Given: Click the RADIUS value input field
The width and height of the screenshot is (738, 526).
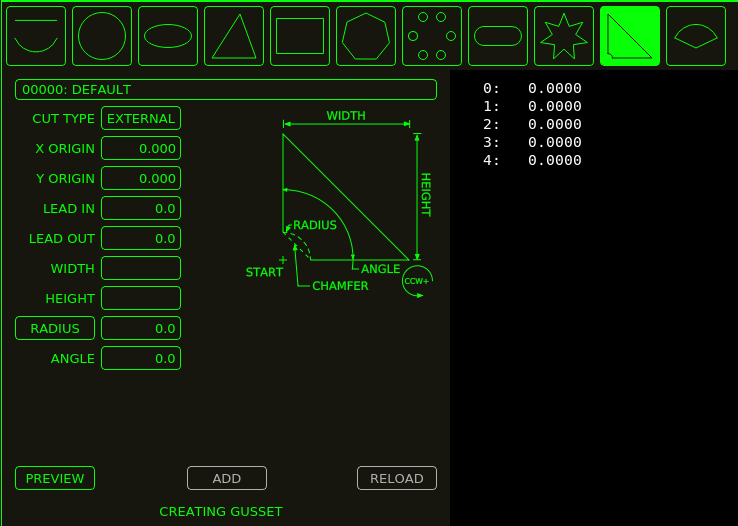Looking at the screenshot, I should tap(141, 328).
